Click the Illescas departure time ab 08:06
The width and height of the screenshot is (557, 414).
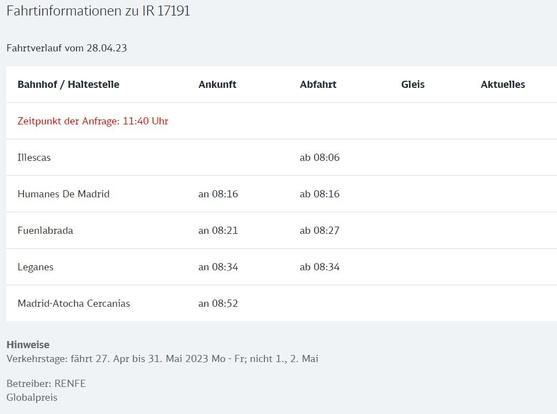coord(319,157)
